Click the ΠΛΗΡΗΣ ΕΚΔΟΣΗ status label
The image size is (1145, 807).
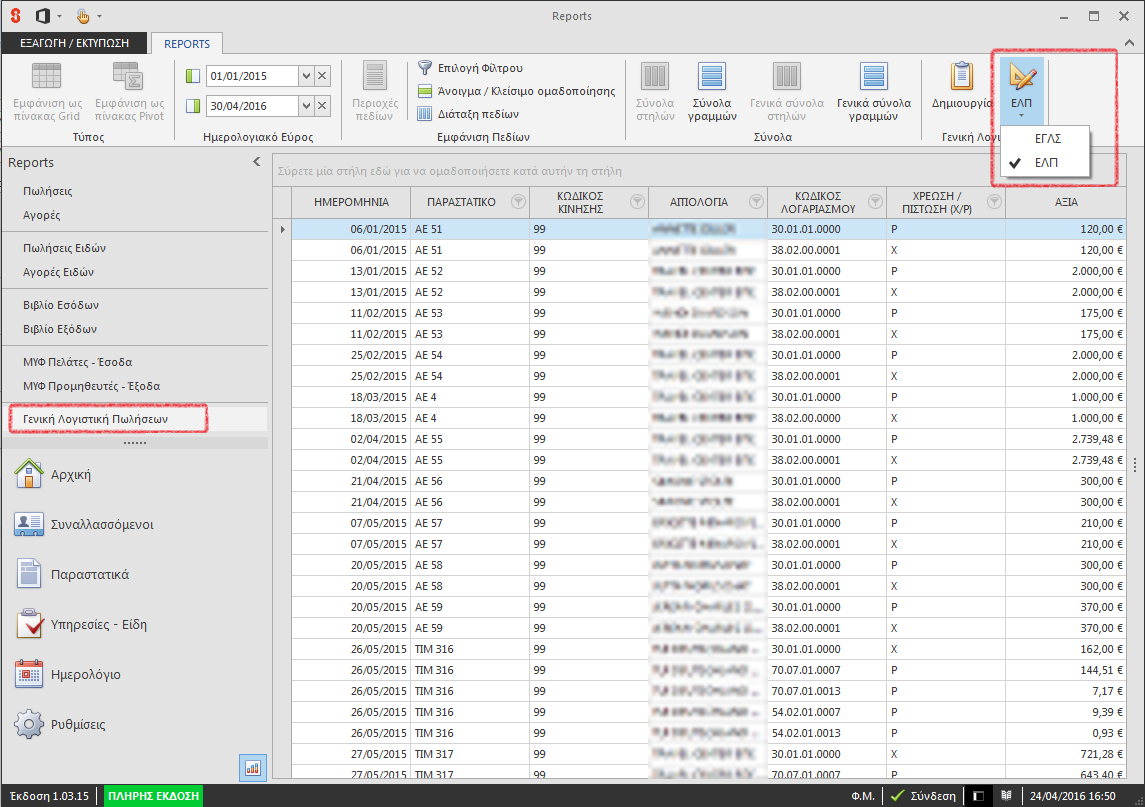tap(153, 795)
